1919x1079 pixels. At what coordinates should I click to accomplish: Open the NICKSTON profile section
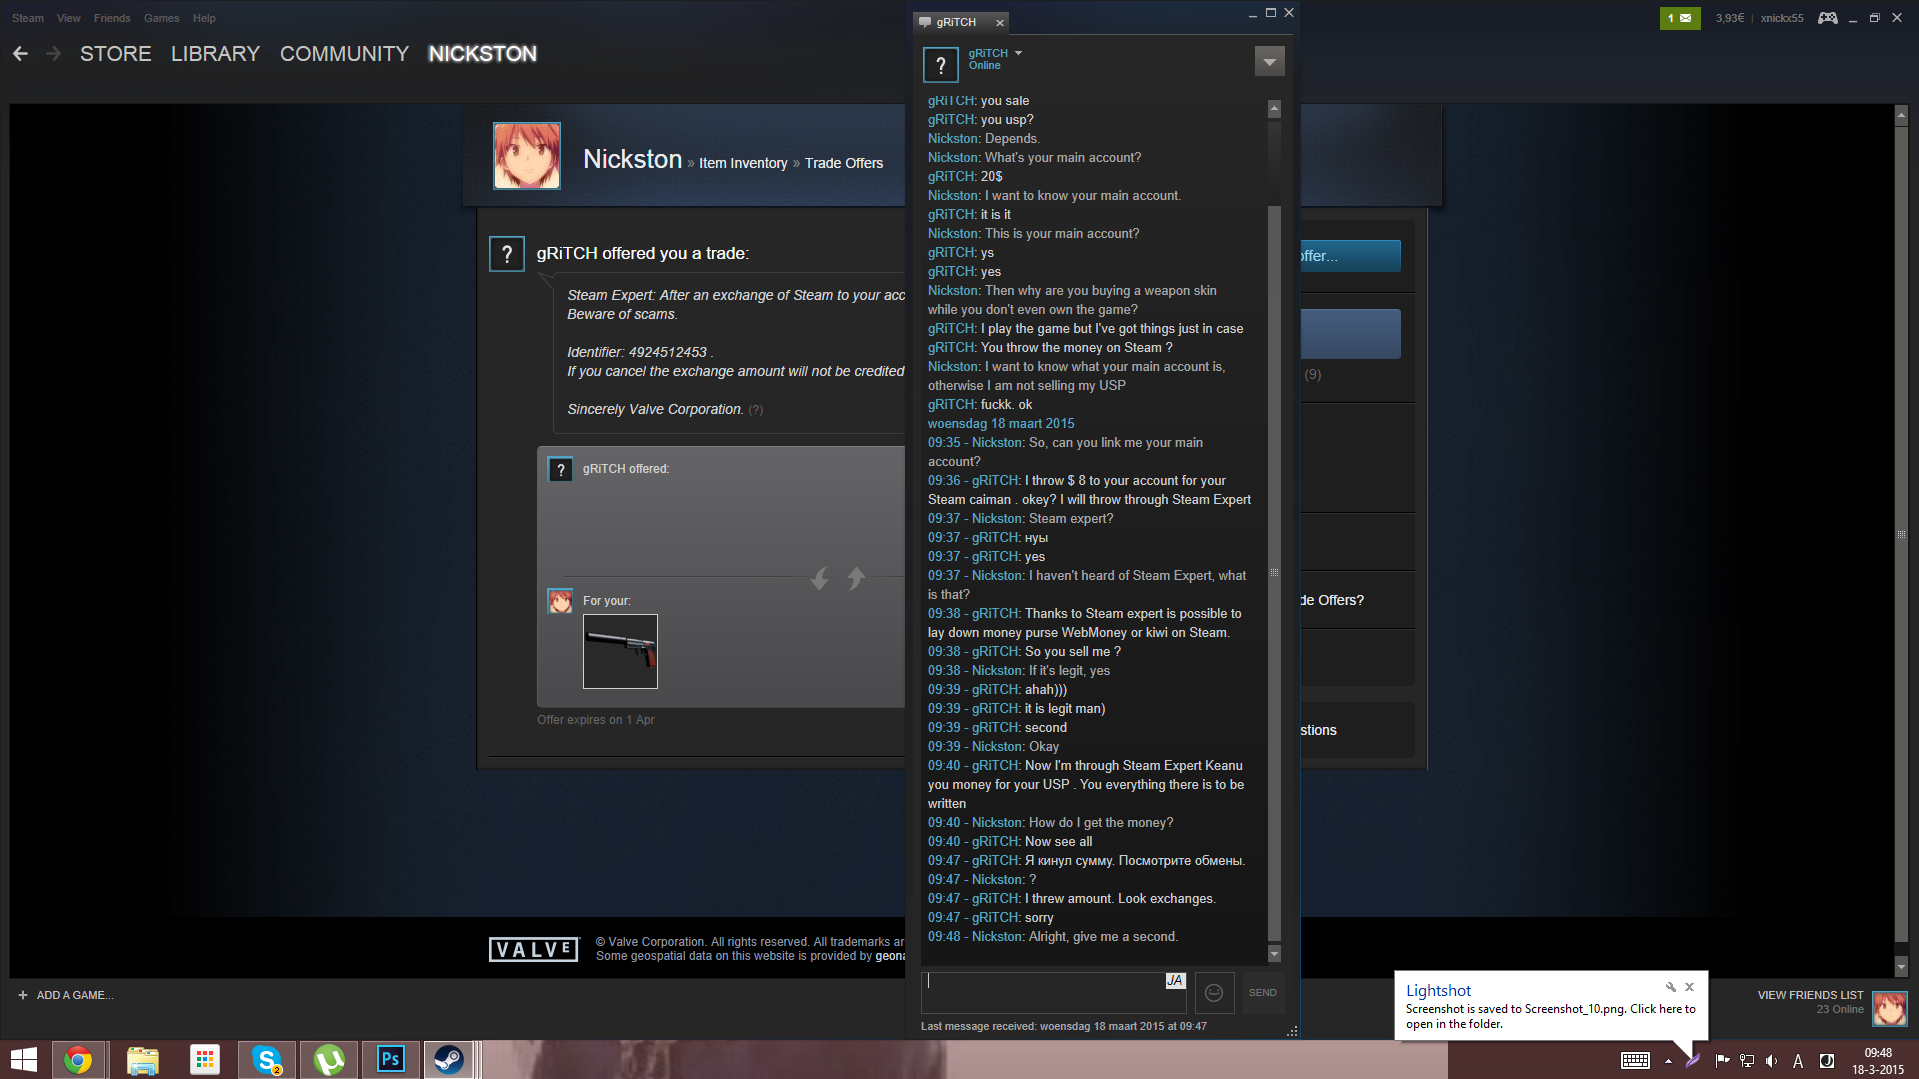(482, 54)
